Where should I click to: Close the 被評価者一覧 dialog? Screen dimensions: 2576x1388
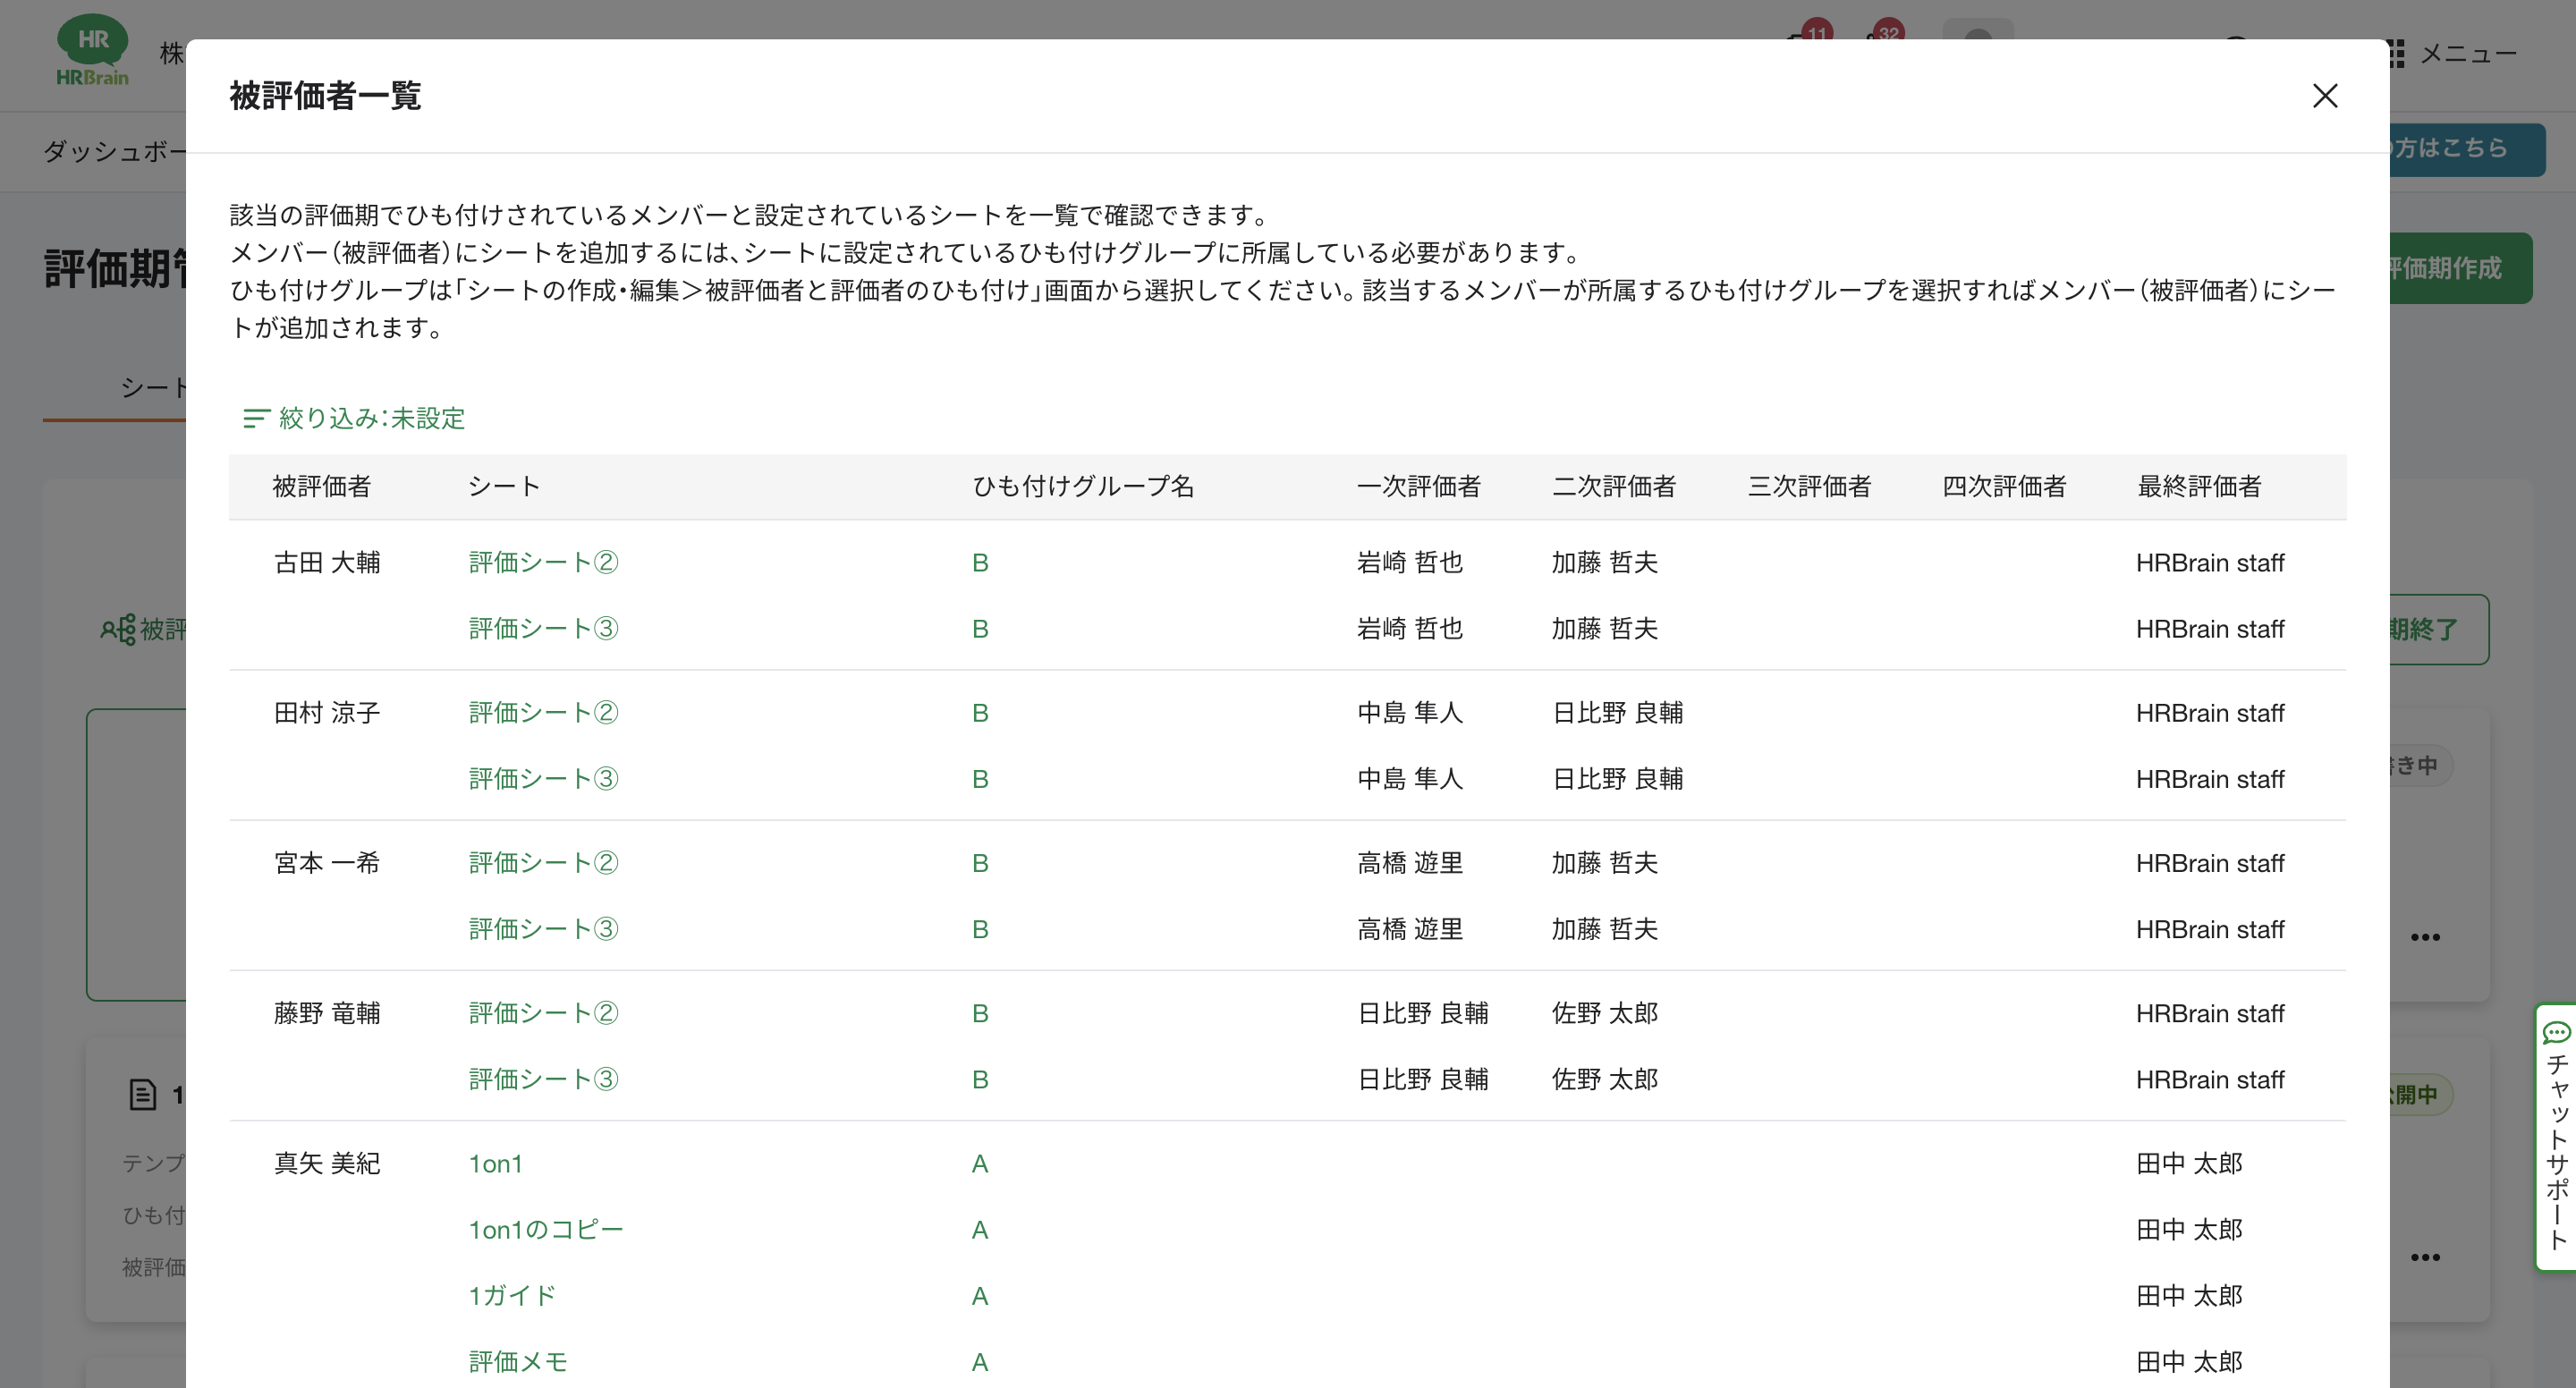click(2325, 96)
